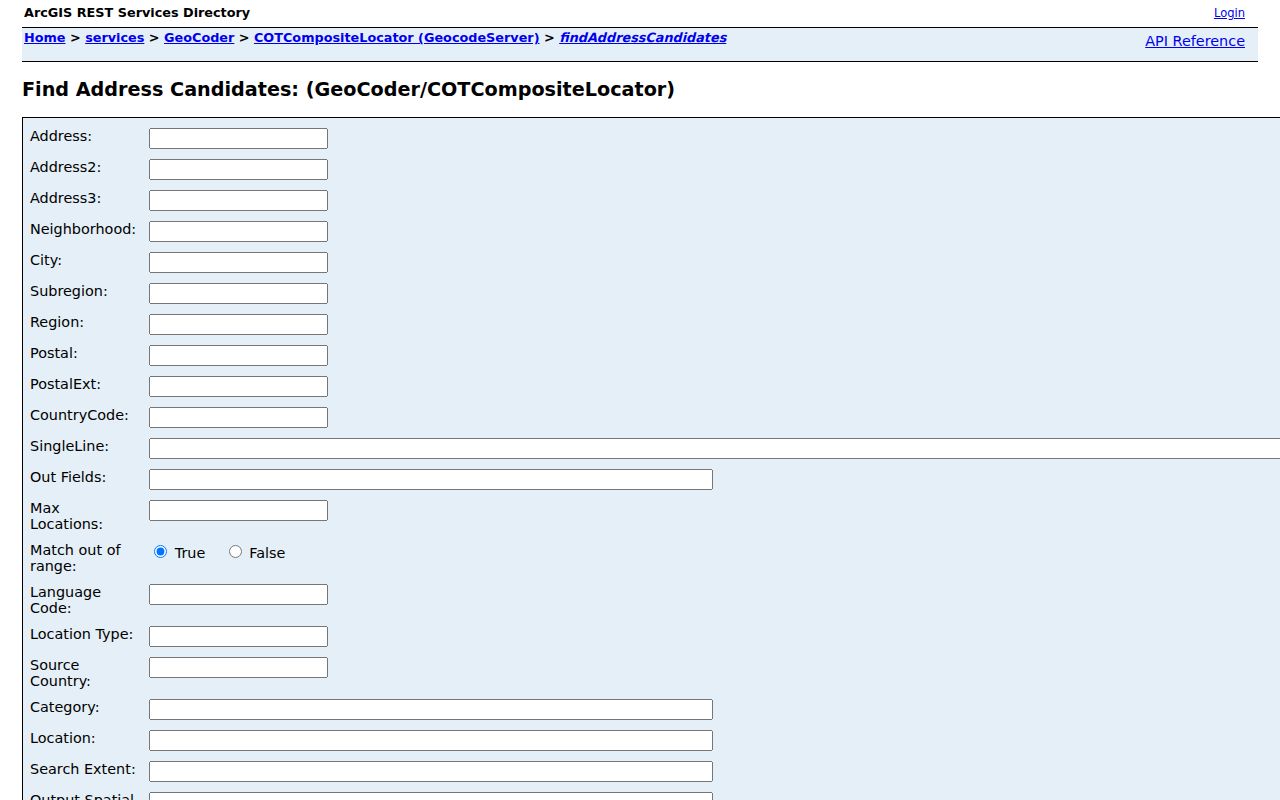Screen dimensions: 1280x800
Task: Click the Category input field
Action: [x=431, y=710]
